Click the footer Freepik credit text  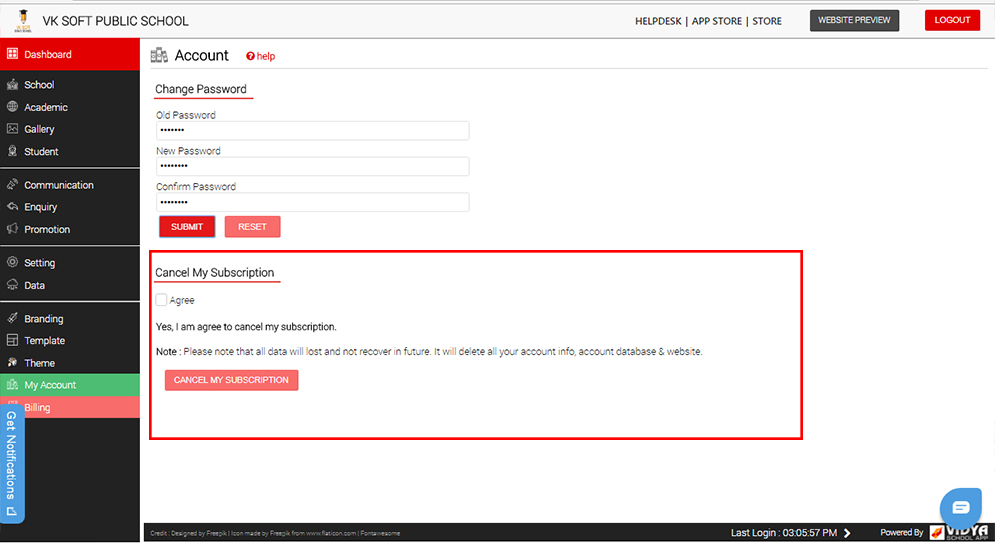tap(275, 533)
